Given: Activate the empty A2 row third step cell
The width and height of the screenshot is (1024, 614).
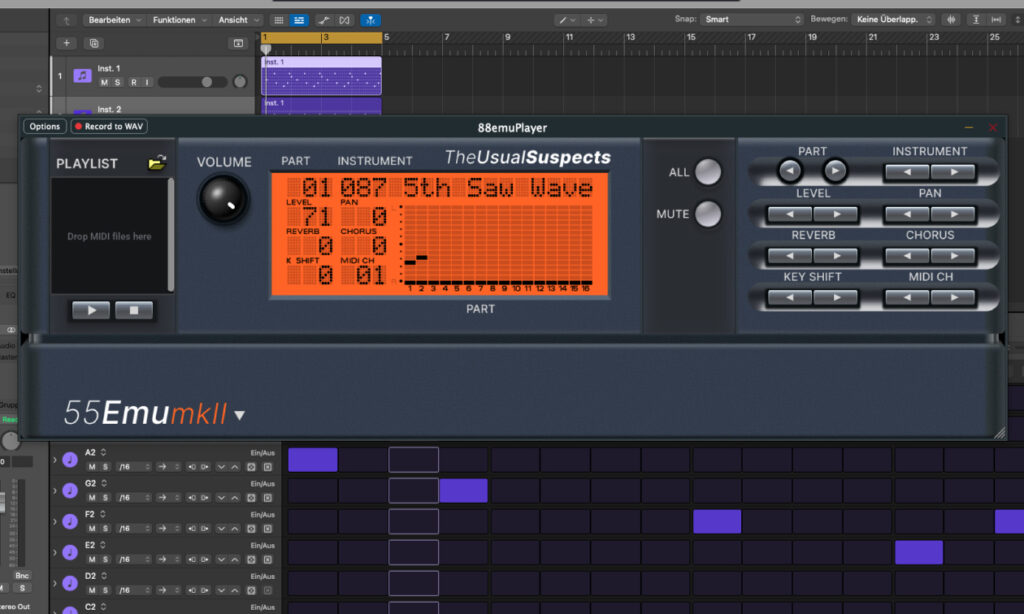Looking at the screenshot, I should point(413,460).
